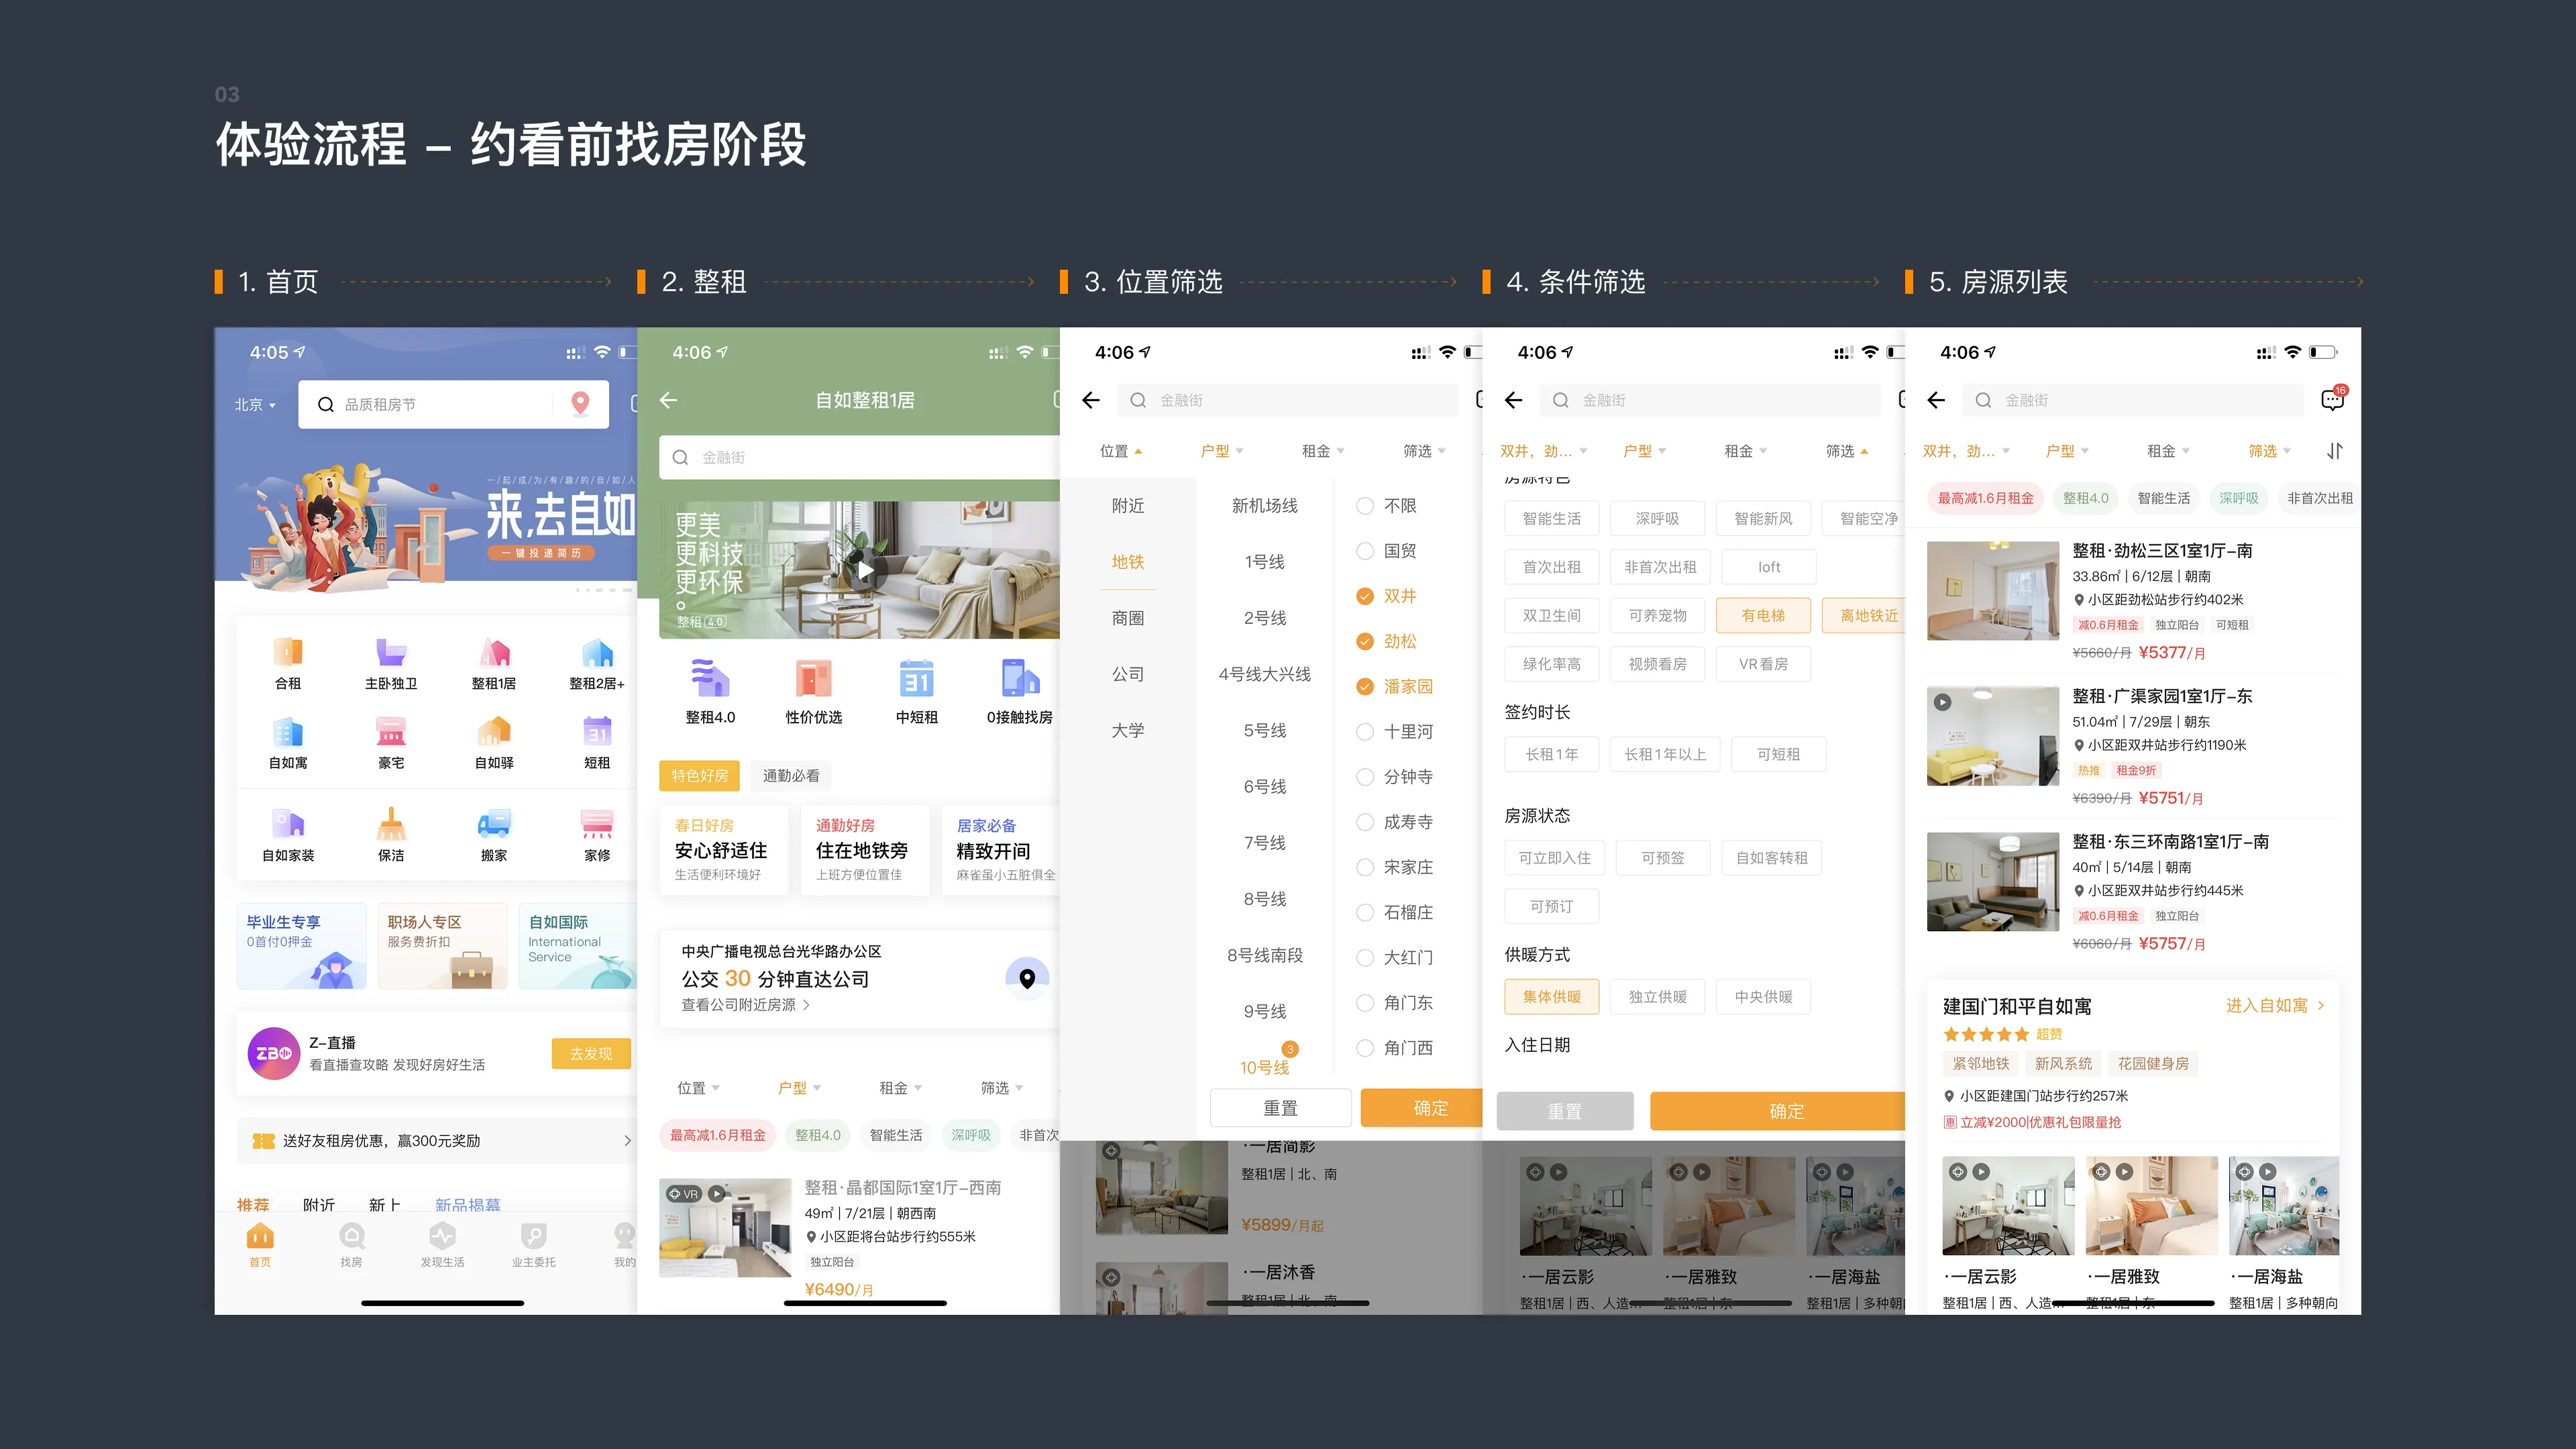Expand 位置 dropdown in the 位置筛选 screen
Viewport: 2576px width, 1449px height.
(x=1120, y=451)
